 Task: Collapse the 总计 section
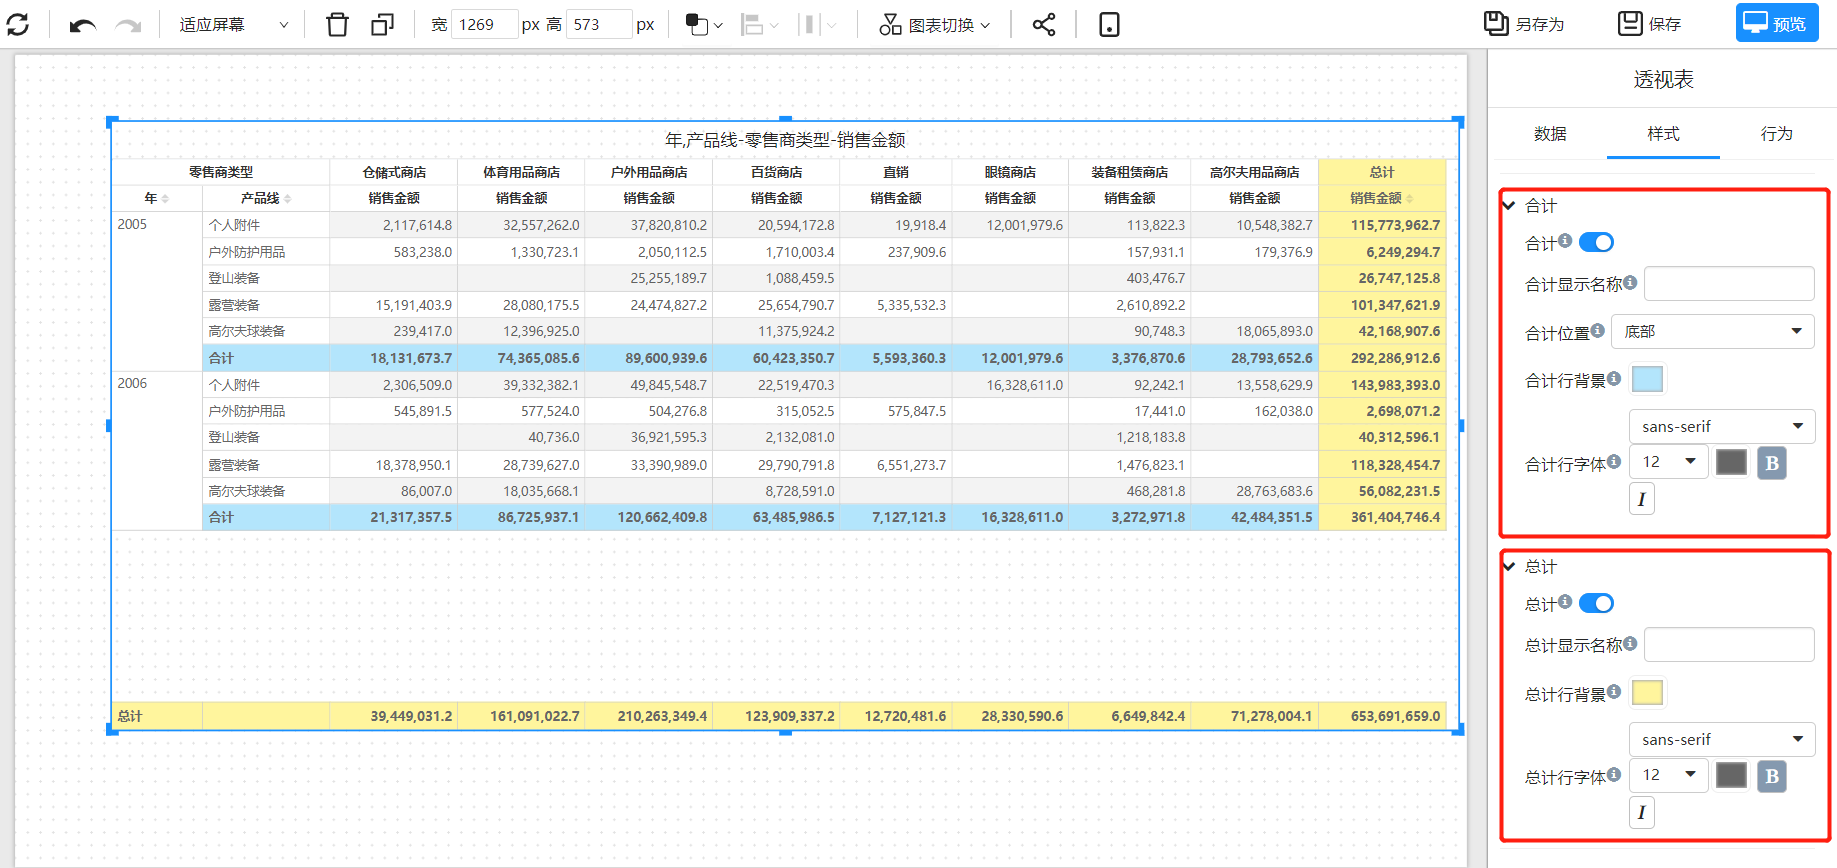[x=1510, y=566]
